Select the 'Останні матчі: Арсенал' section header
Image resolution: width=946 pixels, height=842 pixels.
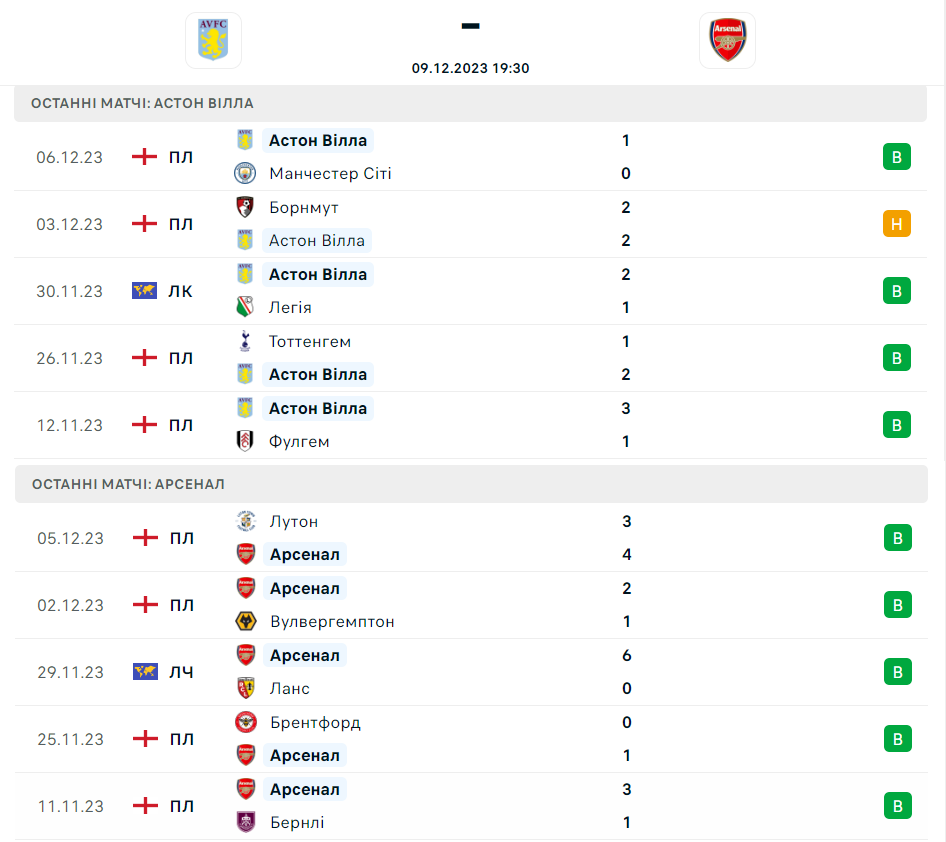(128, 484)
